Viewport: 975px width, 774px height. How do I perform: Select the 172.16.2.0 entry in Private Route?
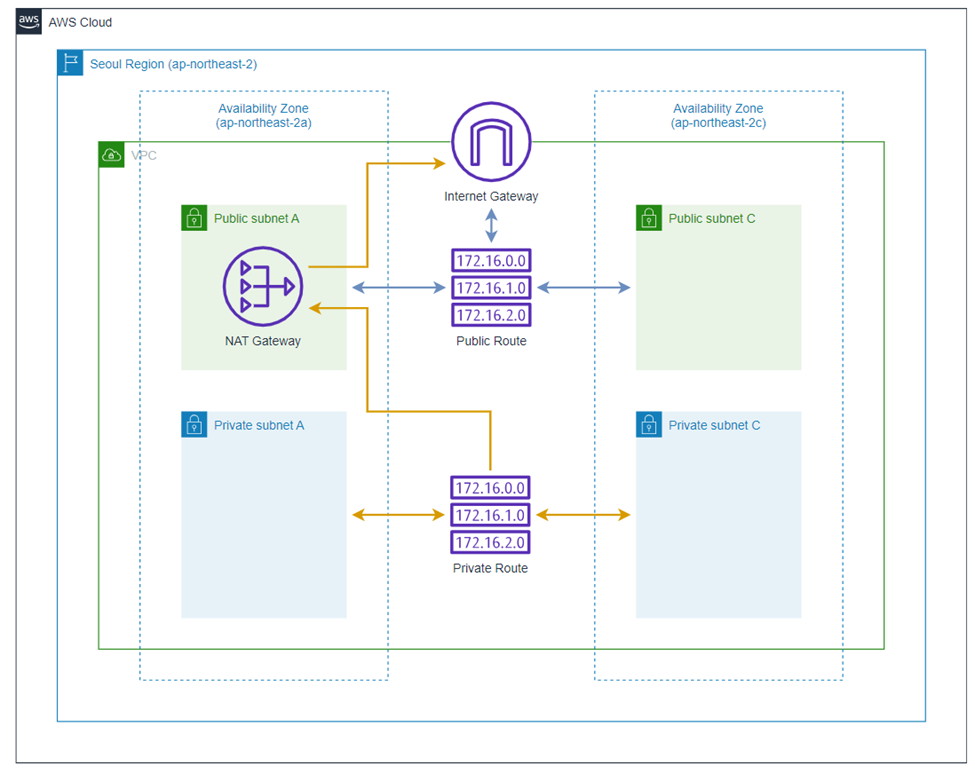490,542
